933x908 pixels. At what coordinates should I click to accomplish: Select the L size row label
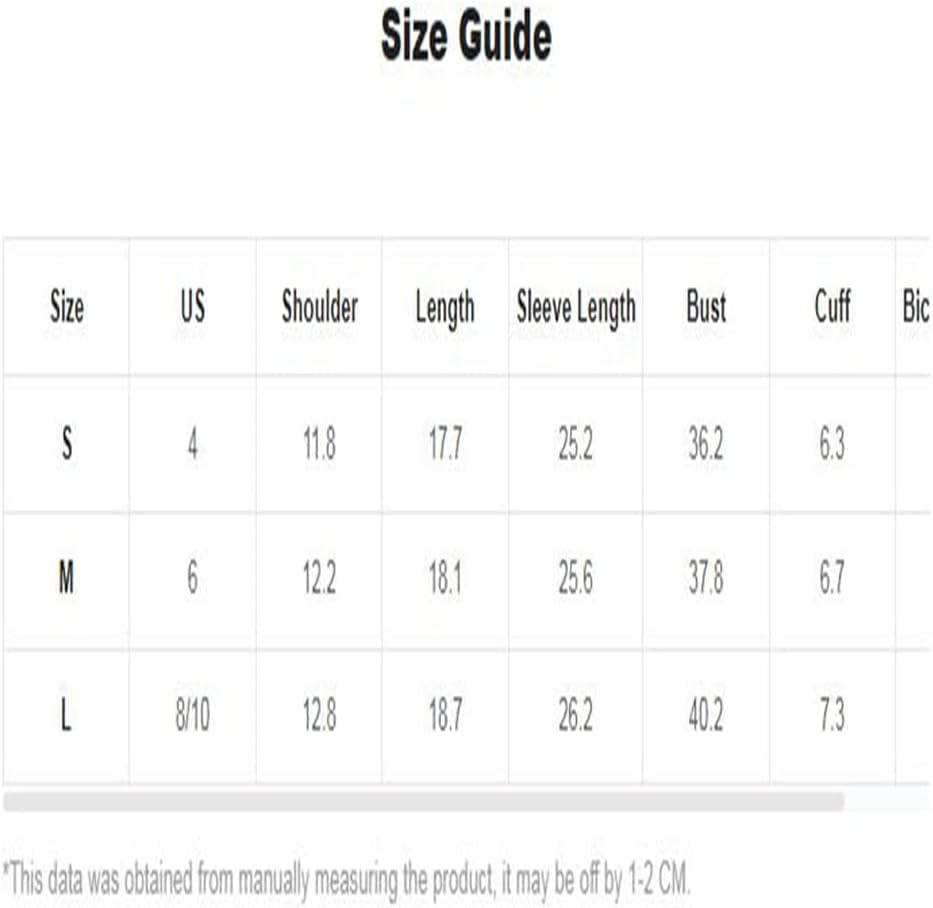click(x=67, y=716)
